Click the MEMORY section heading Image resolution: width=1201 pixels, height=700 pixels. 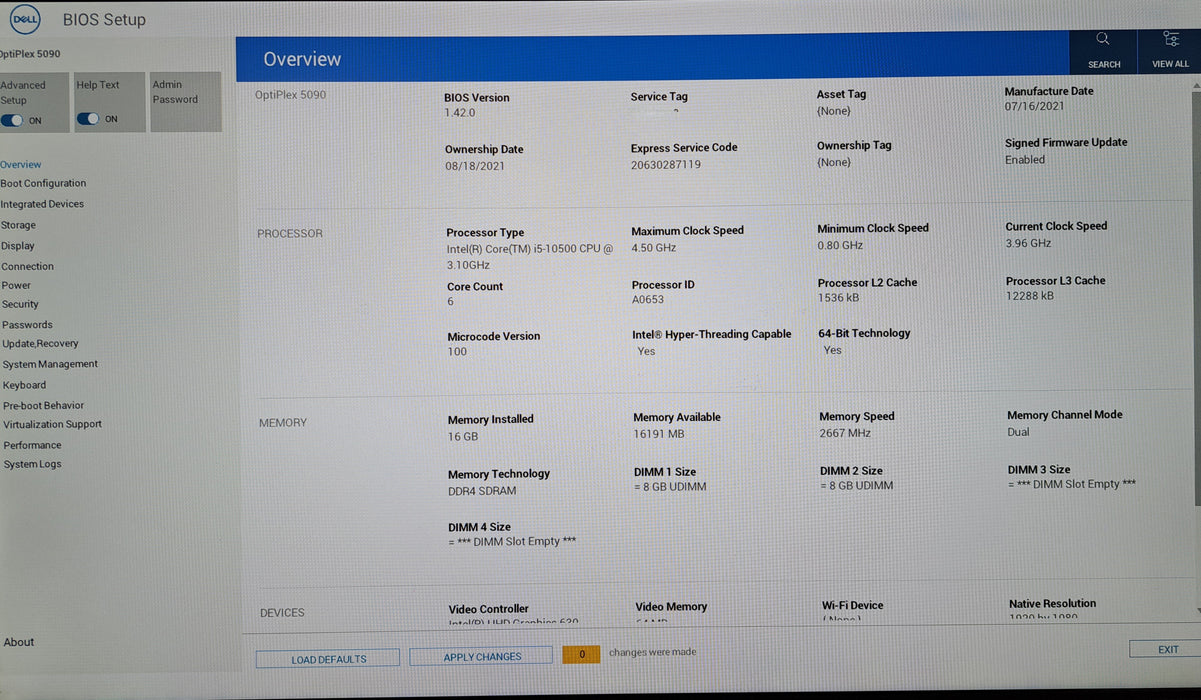pyautogui.click(x=283, y=423)
